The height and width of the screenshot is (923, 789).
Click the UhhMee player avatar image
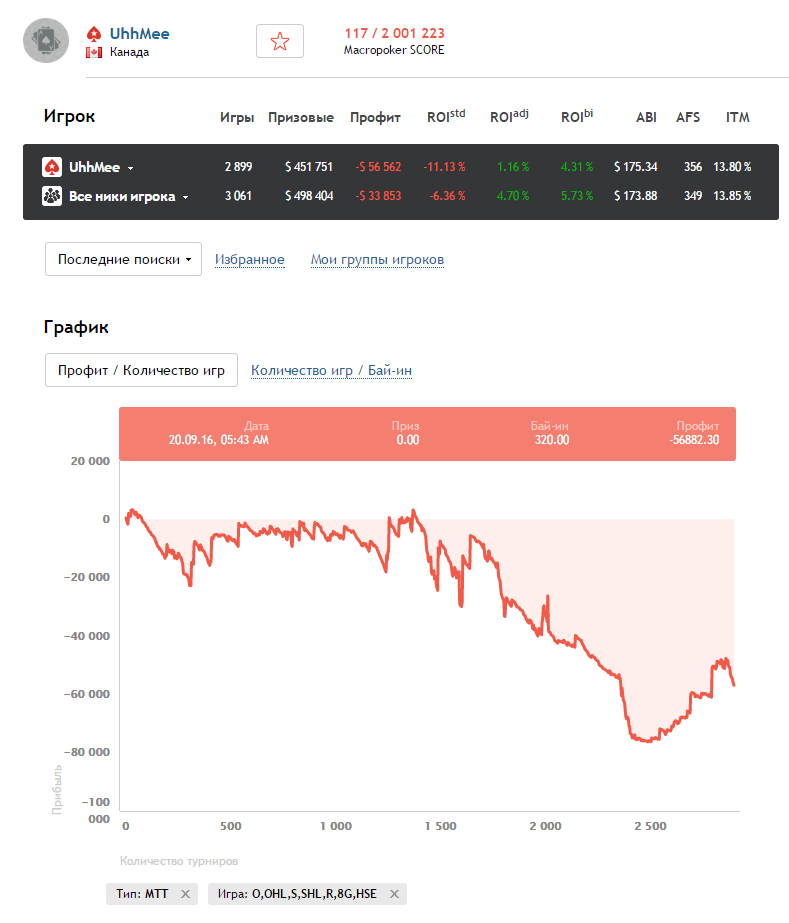click(x=46, y=41)
